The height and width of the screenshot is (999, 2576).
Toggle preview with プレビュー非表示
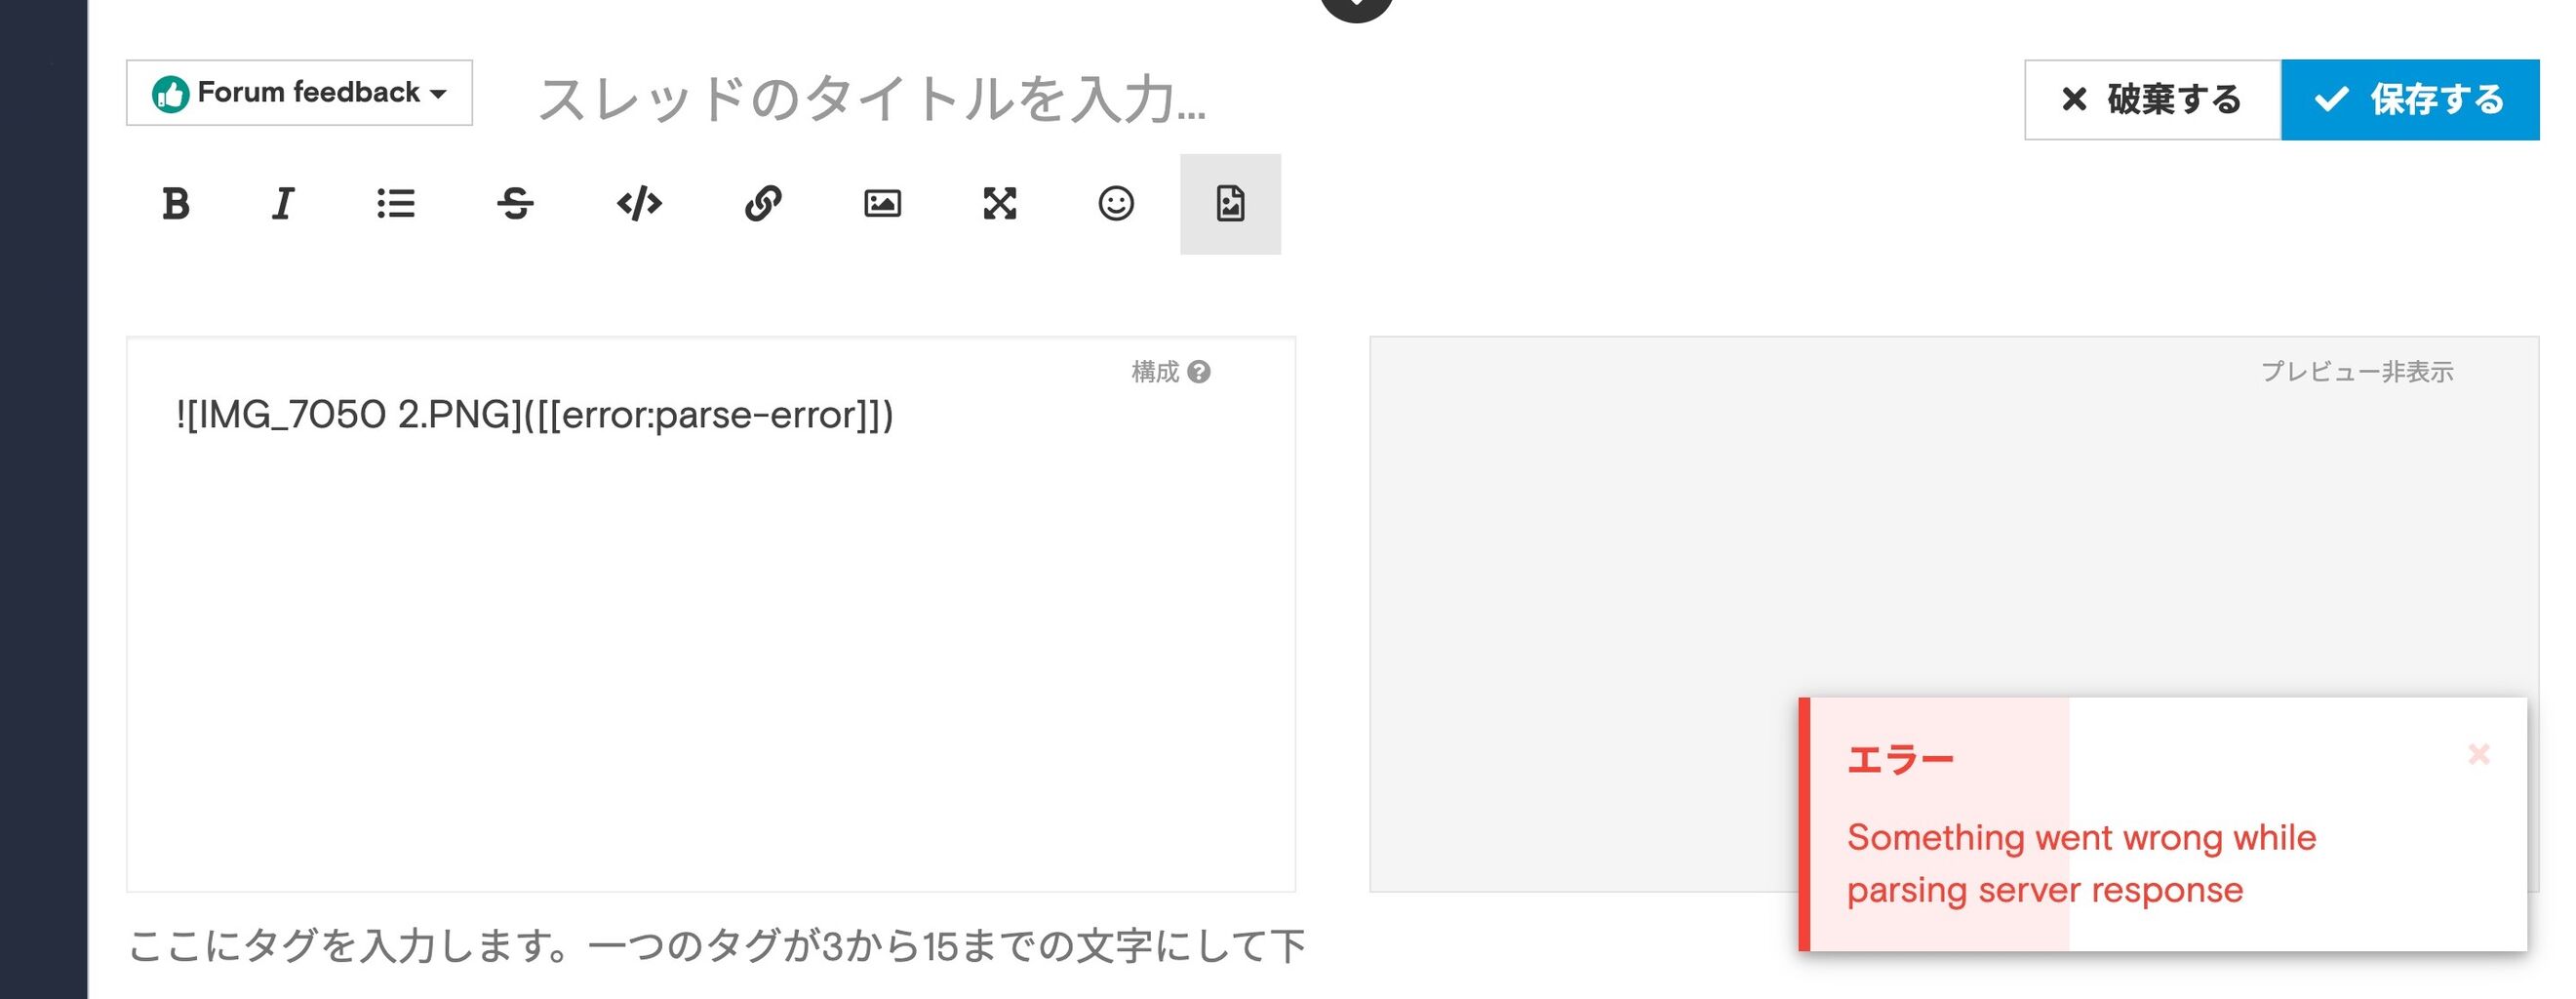(x=2356, y=372)
